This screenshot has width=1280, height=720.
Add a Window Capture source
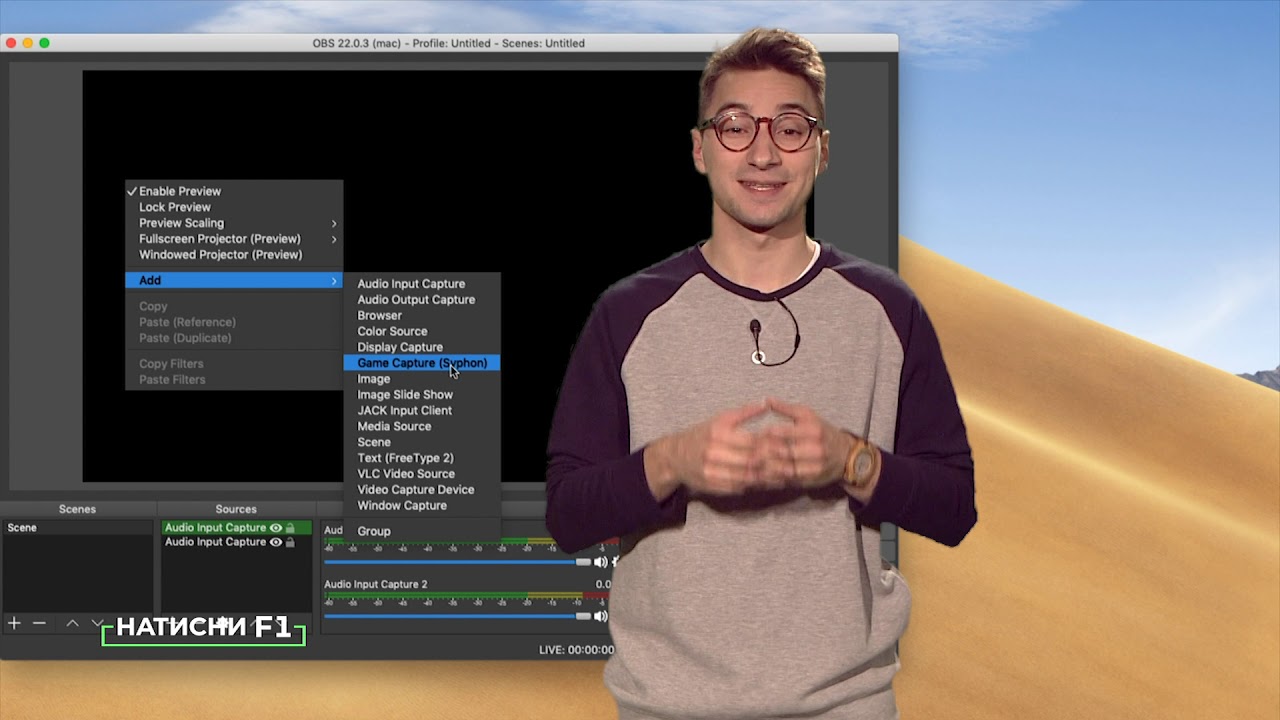(422, 506)
